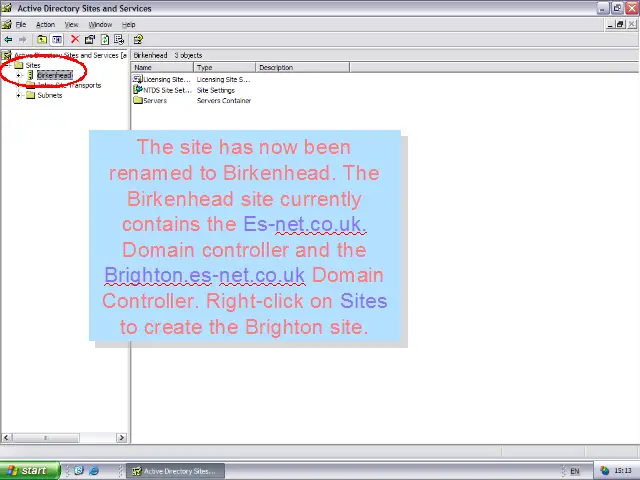The width and height of the screenshot is (640, 480).
Task: Click the Active Directory Sites taskbar button
Action: point(175,471)
